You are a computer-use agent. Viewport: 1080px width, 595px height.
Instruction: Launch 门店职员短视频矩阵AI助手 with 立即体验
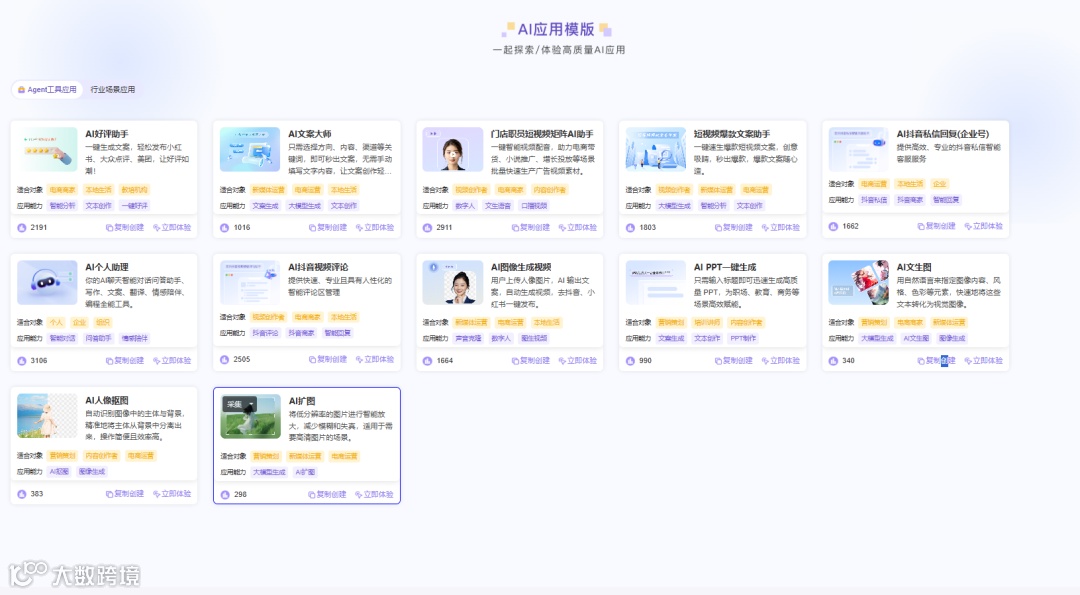pyautogui.click(x=578, y=227)
